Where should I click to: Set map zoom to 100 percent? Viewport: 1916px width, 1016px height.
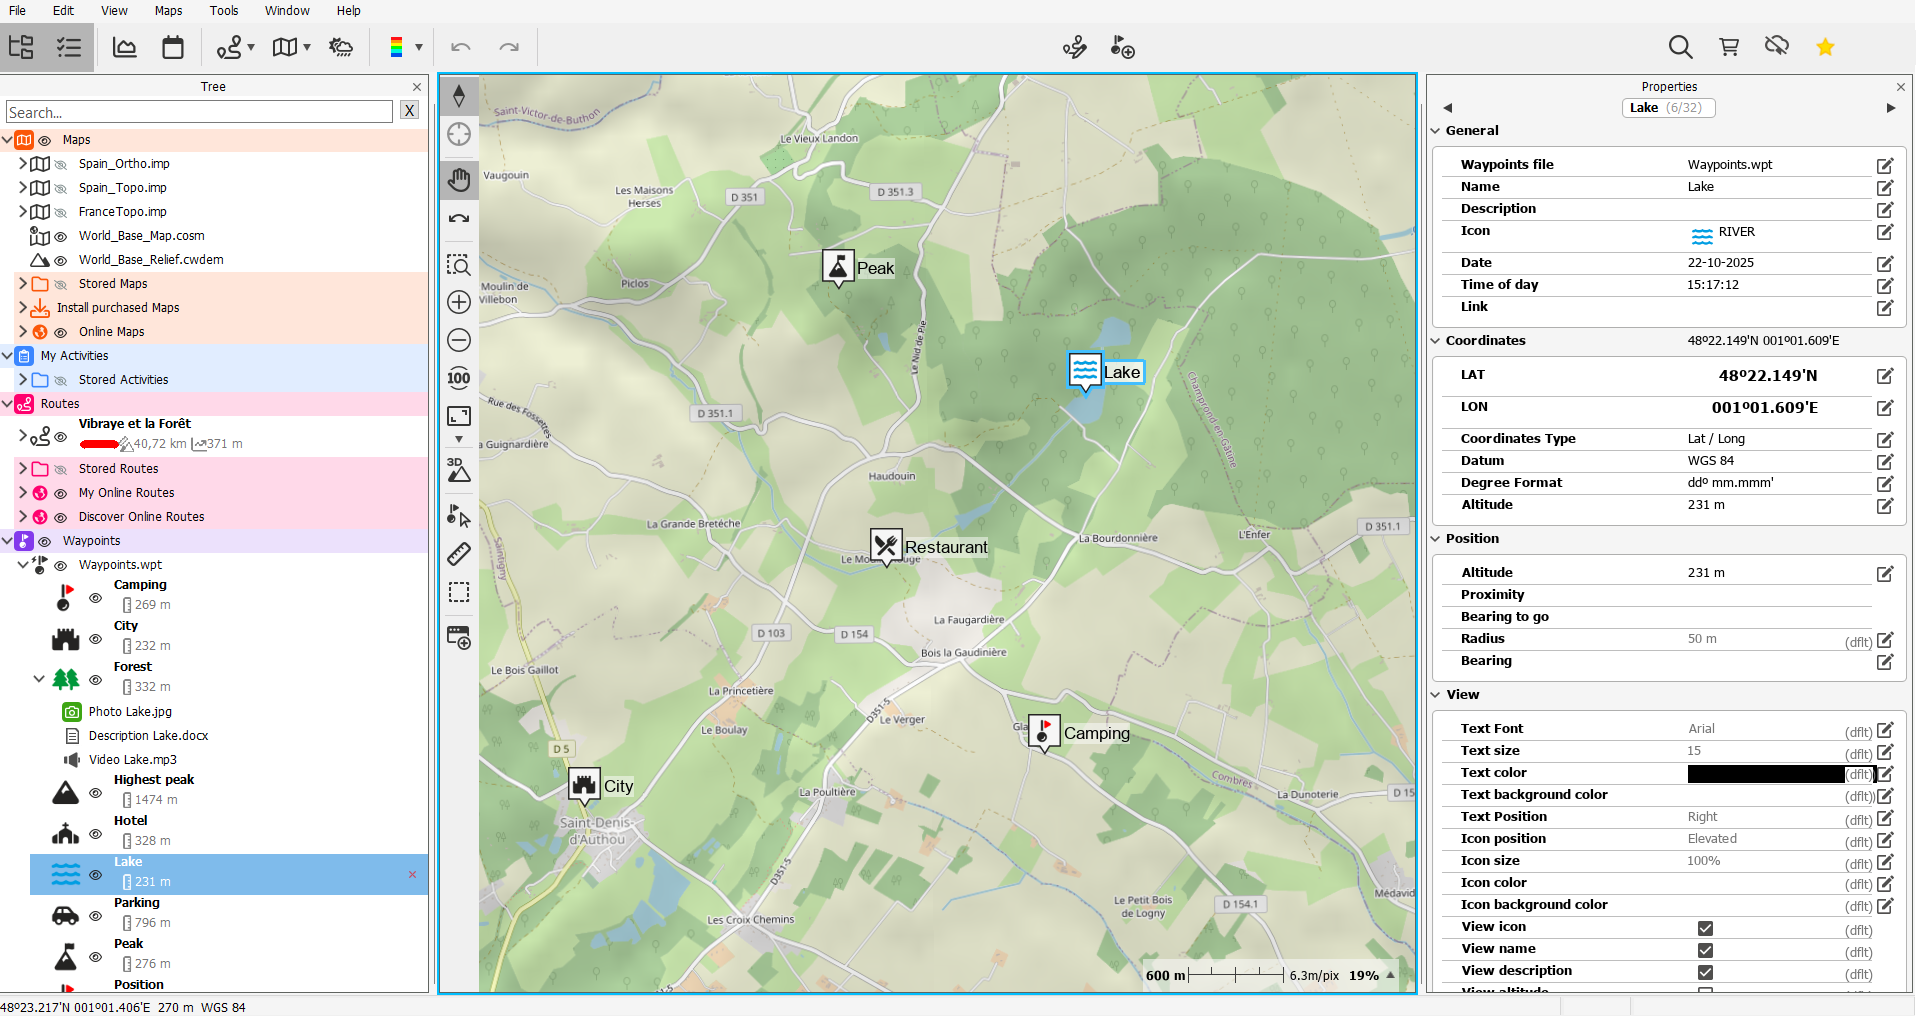click(x=459, y=378)
